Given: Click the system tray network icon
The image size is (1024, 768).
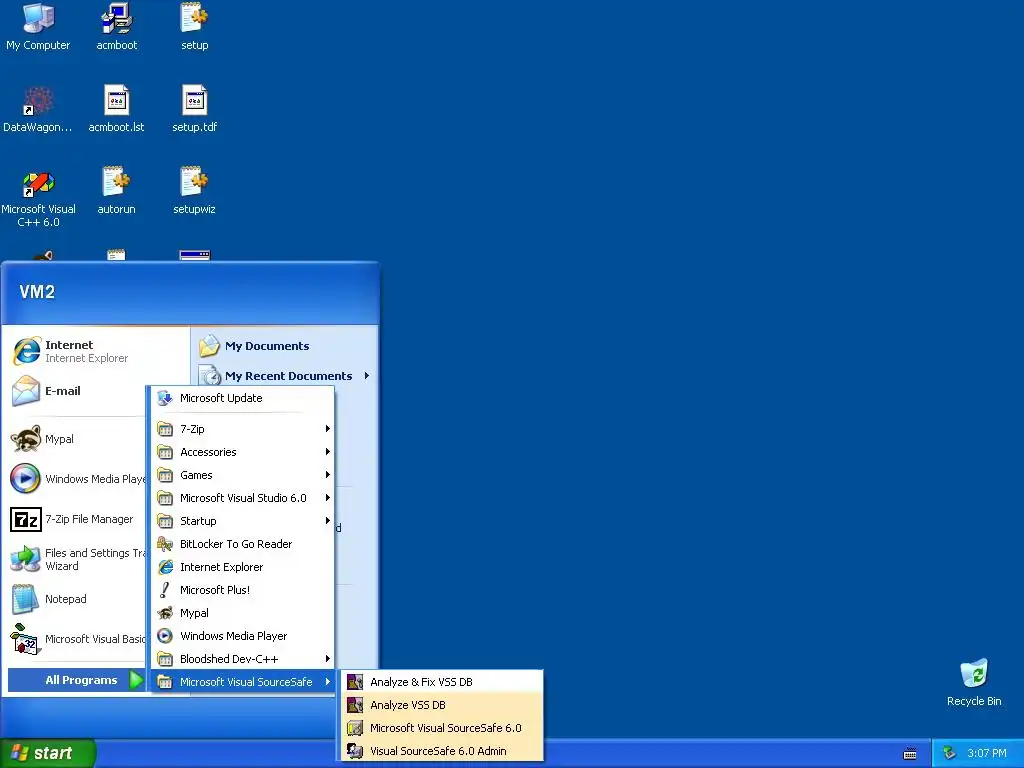Looking at the screenshot, I should 949,754.
